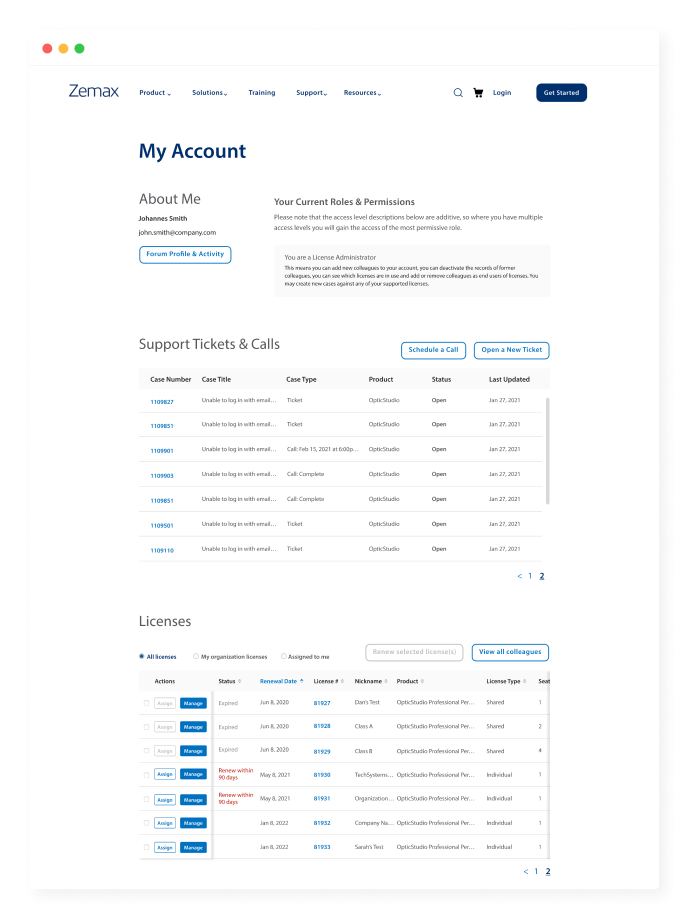This screenshot has height=919, width=689.
Task: Click the Get Started button
Action: pyautogui.click(x=561, y=93)
